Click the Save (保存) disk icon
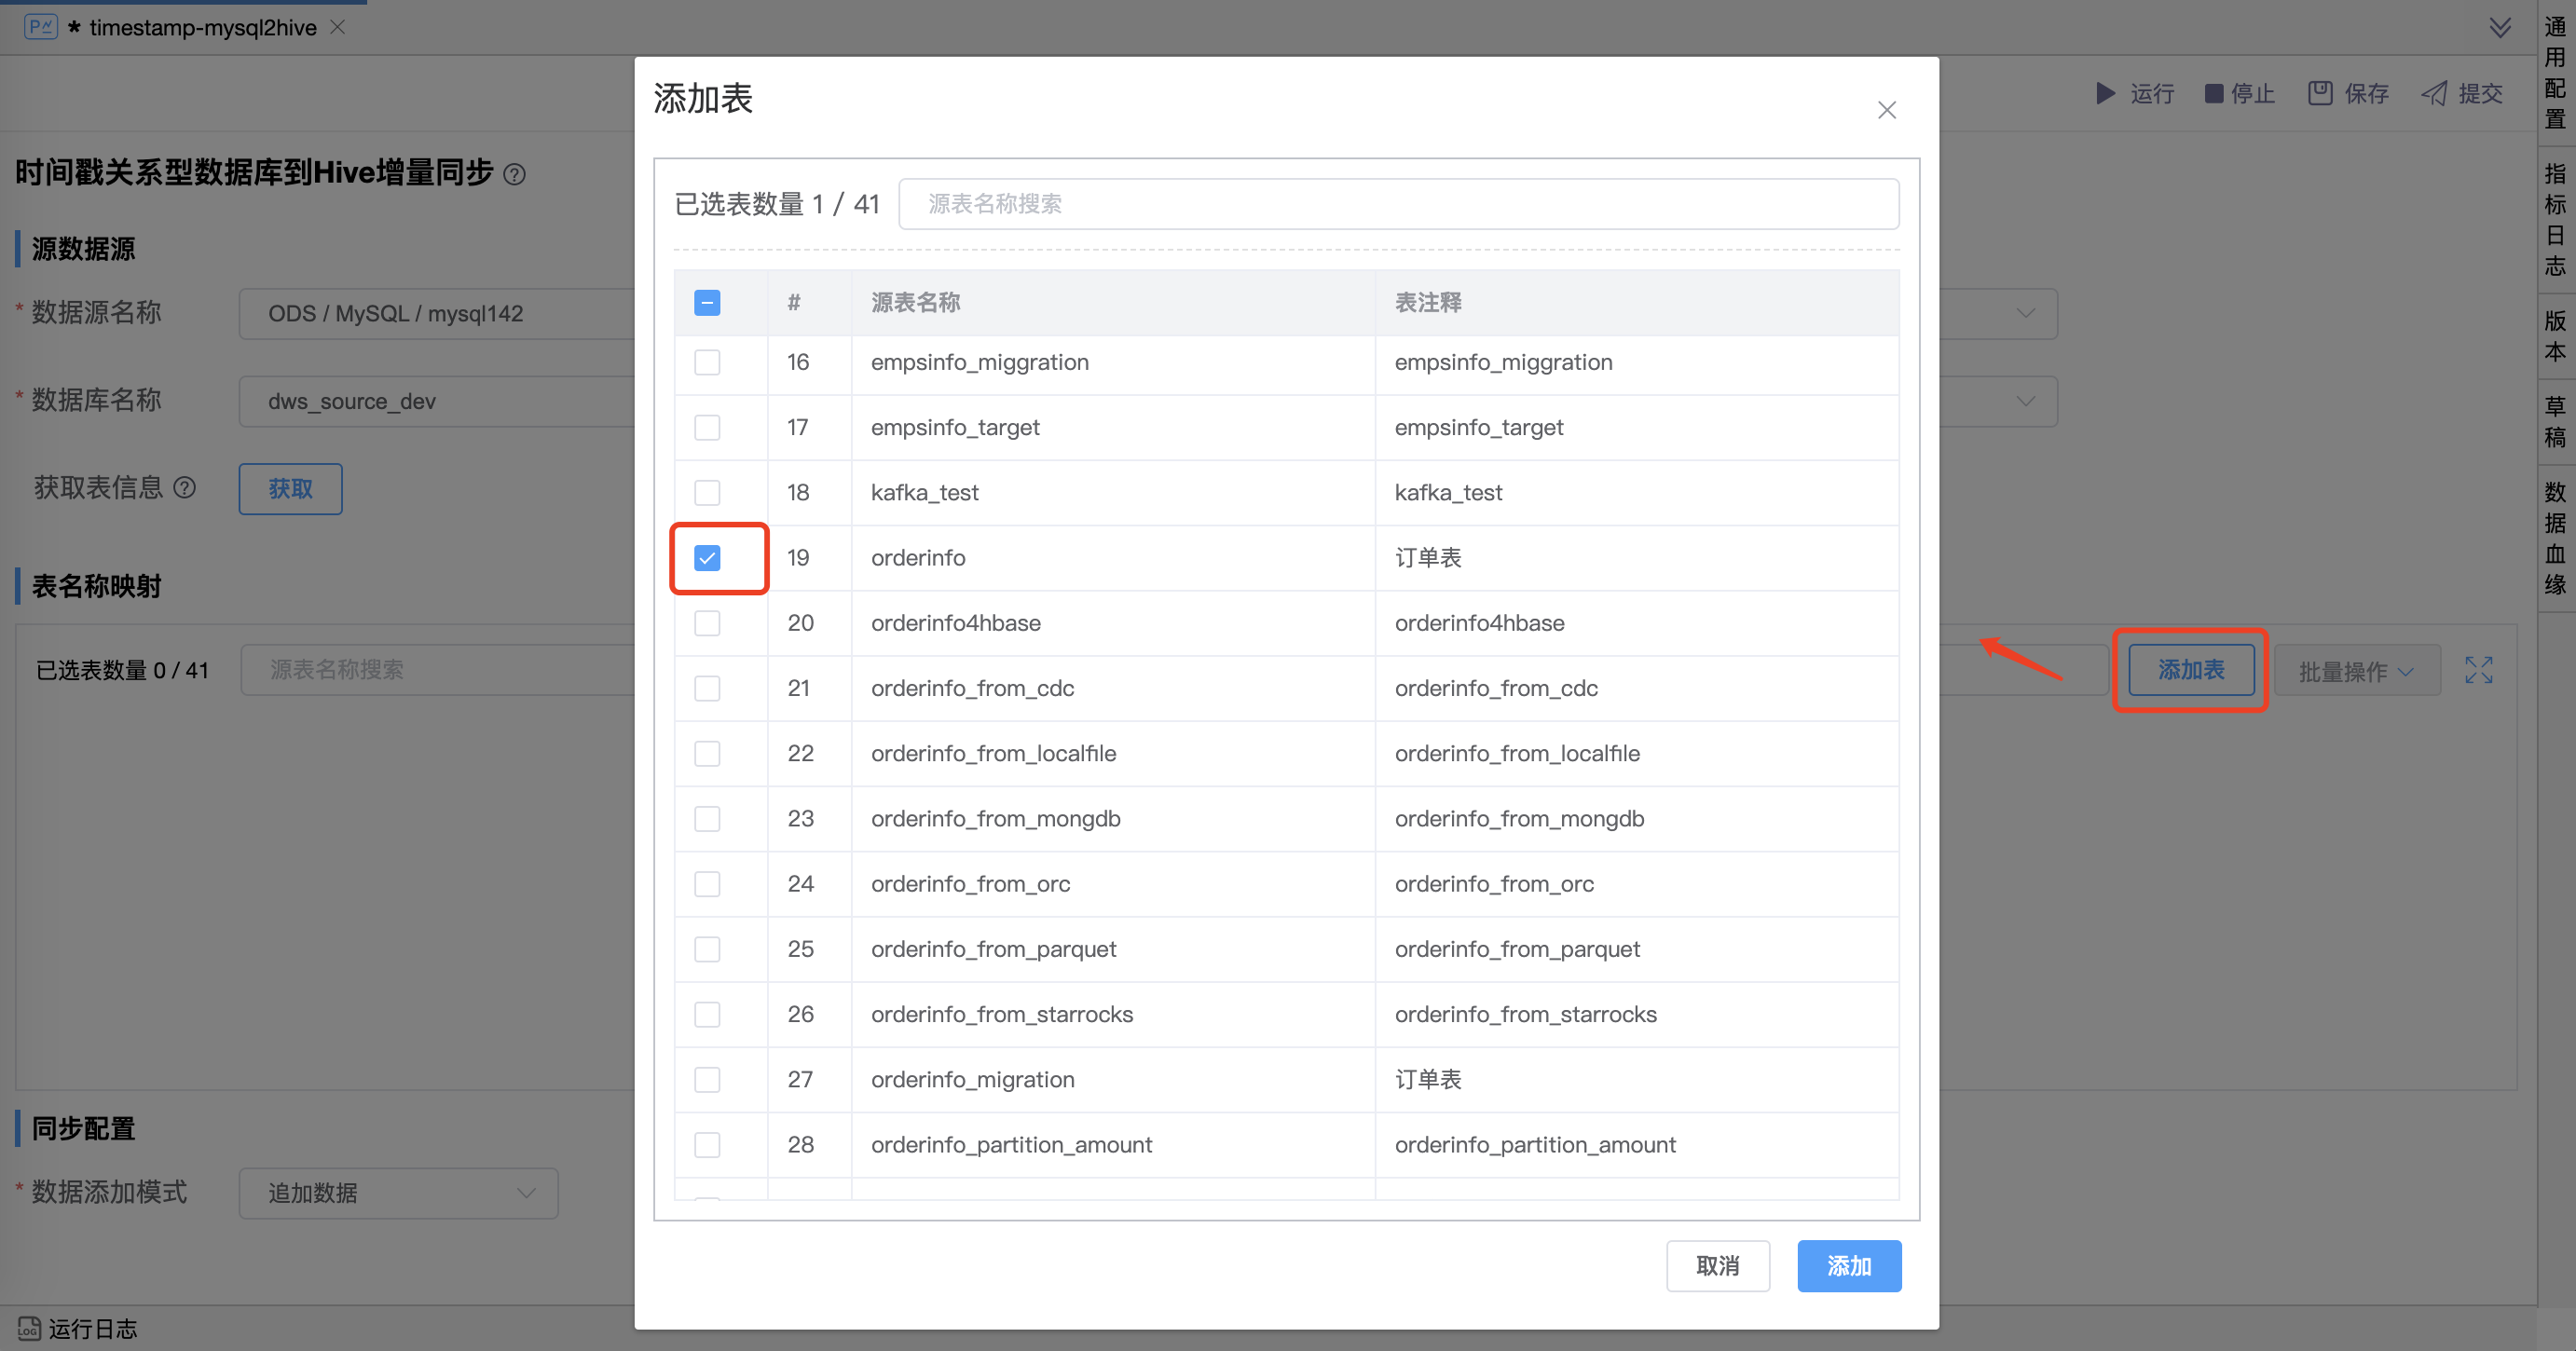2576x1351 pixels. click(2320, 93)
